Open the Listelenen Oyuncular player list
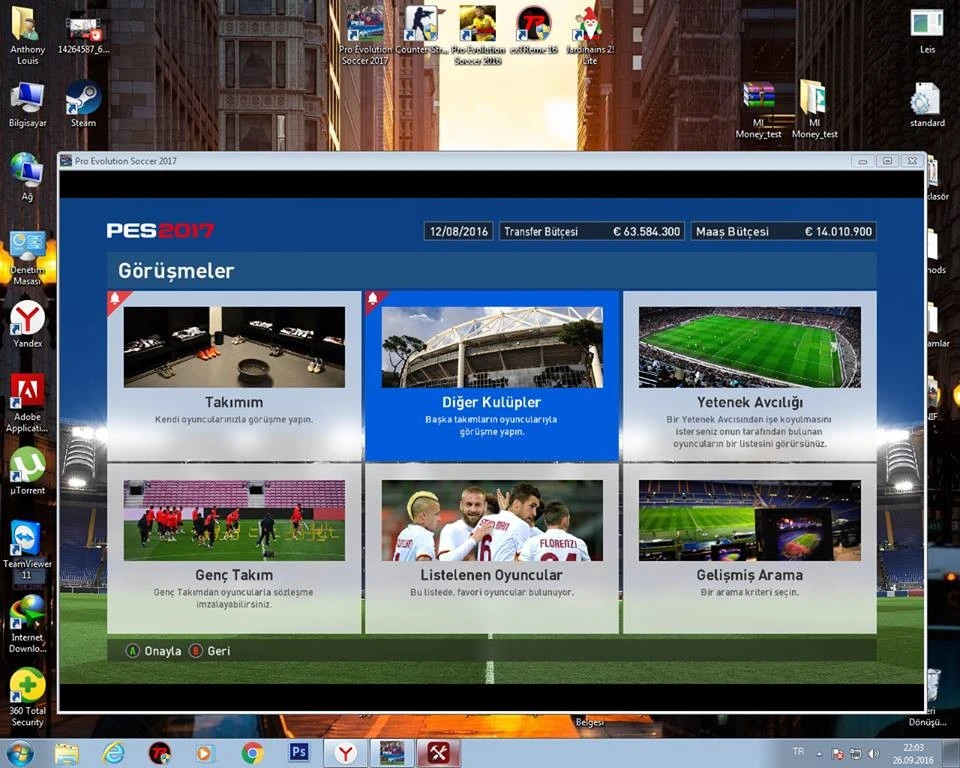 [491, 548]
